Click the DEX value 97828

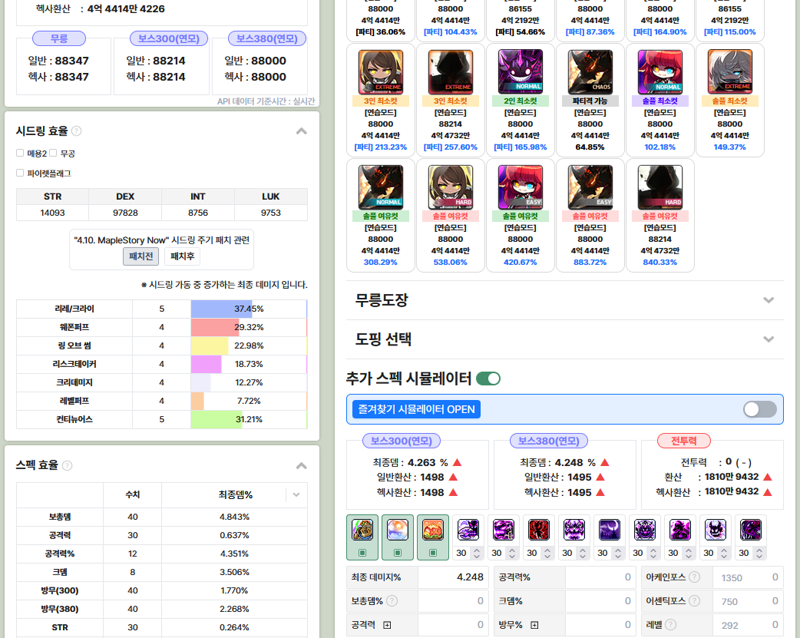126,213
